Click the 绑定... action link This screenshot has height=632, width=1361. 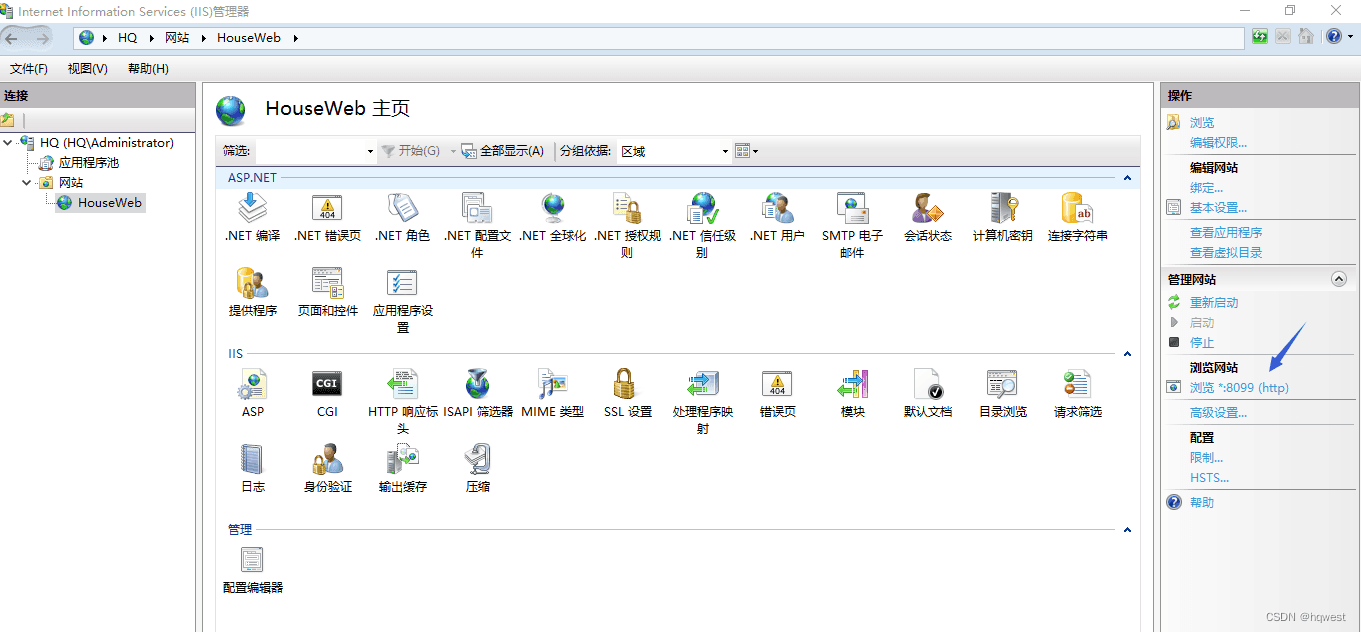point(1206,188)
